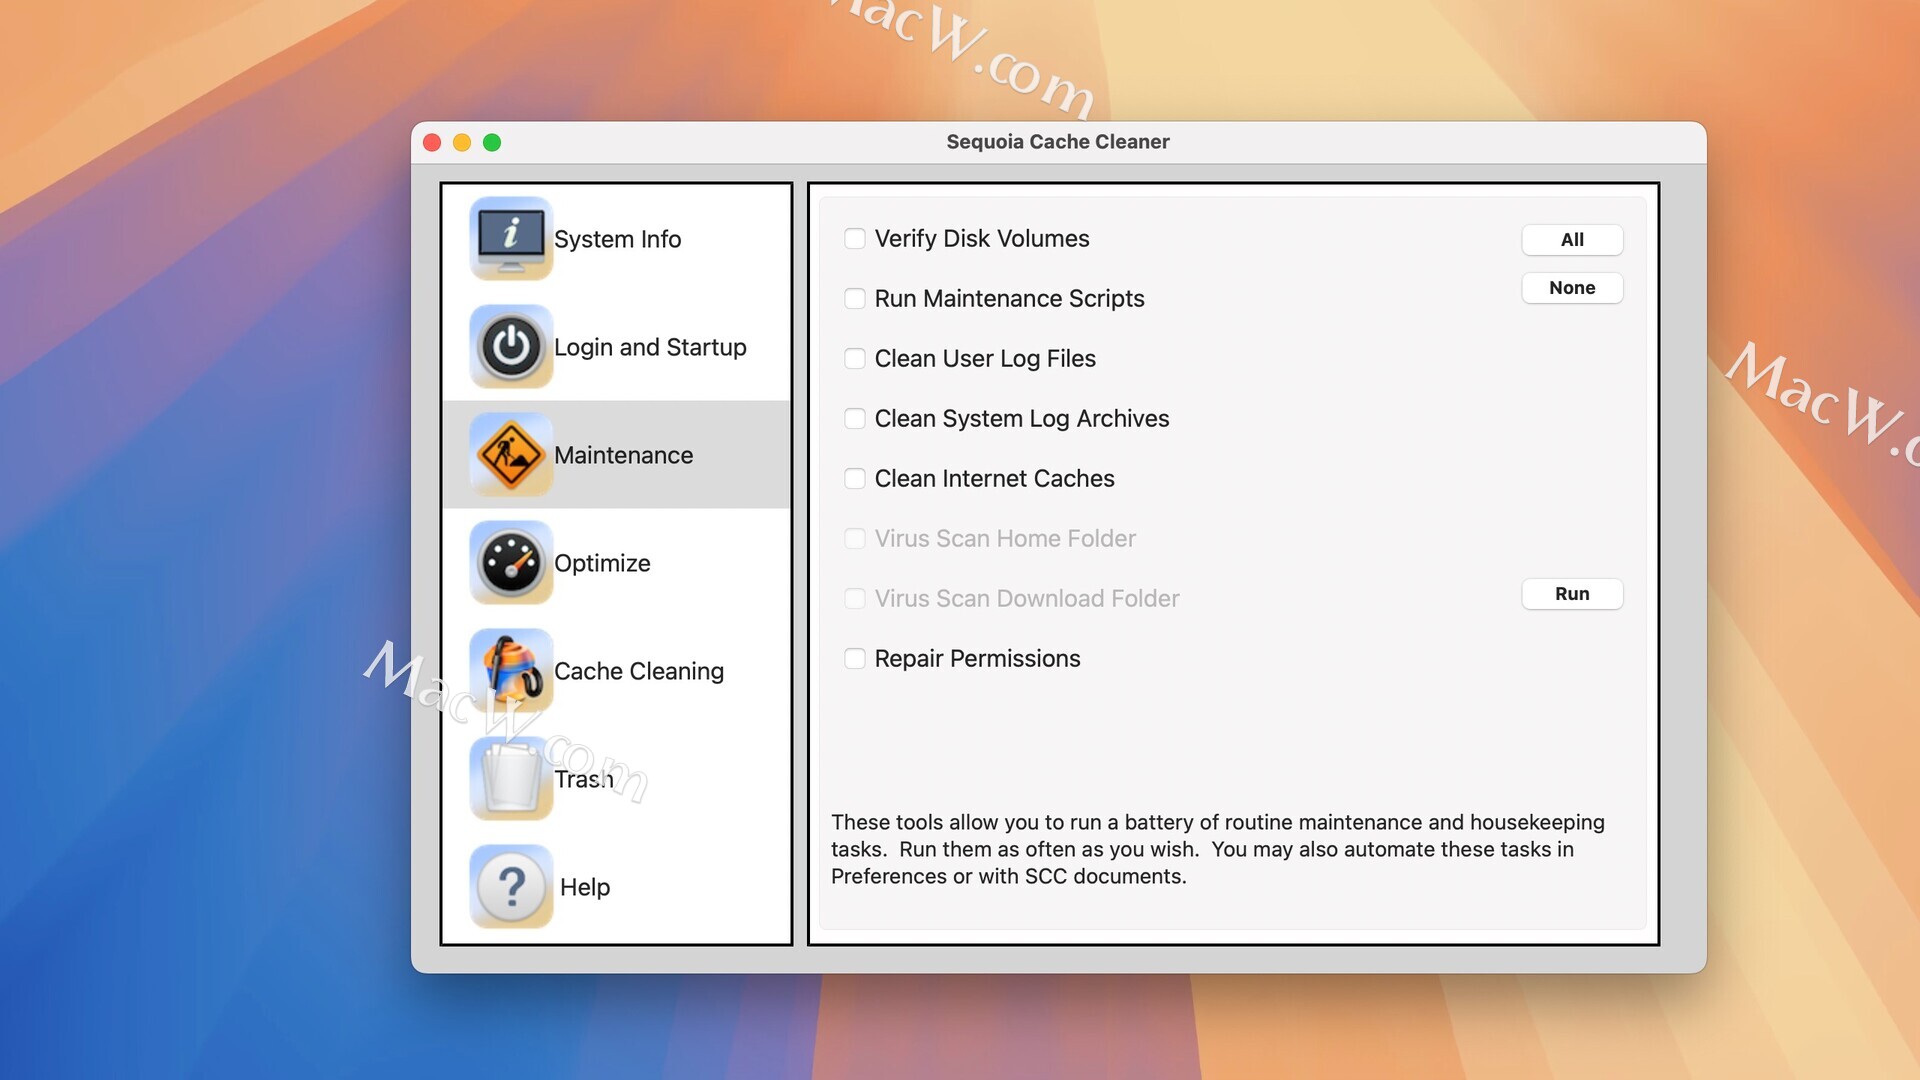Click the None button to deselect tasks
The width and height of the screenshot is (1920, 1080).
click(x=1572, y=288)
